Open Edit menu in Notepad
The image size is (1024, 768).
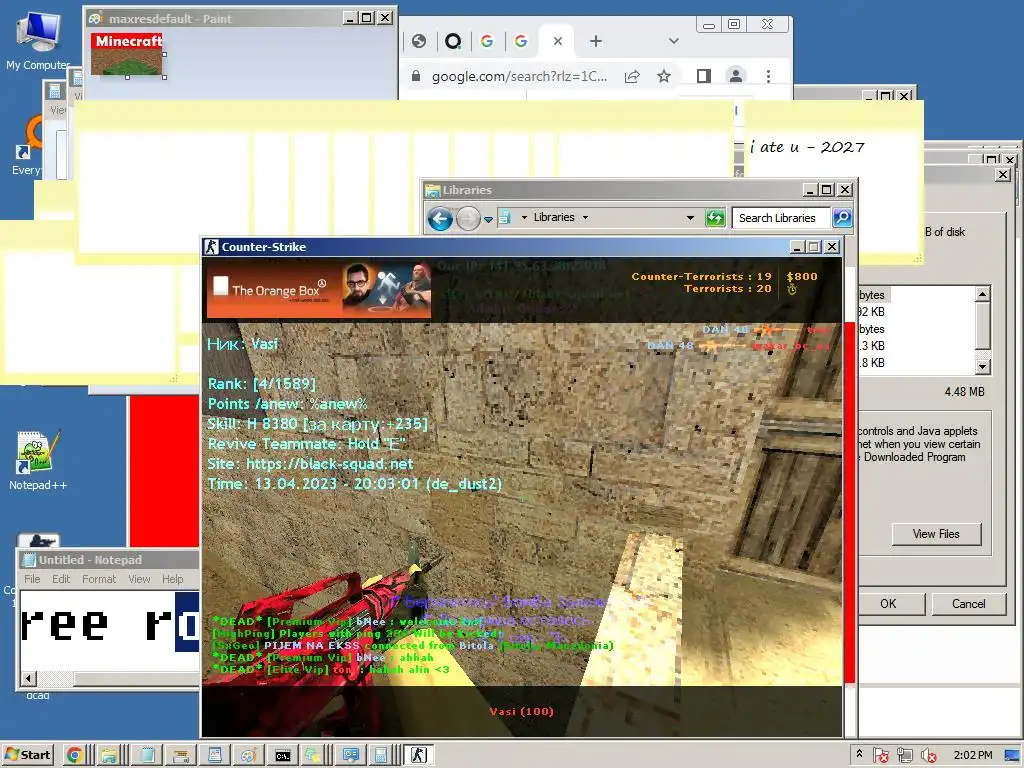pyautogui.click(x=61, y=579)
